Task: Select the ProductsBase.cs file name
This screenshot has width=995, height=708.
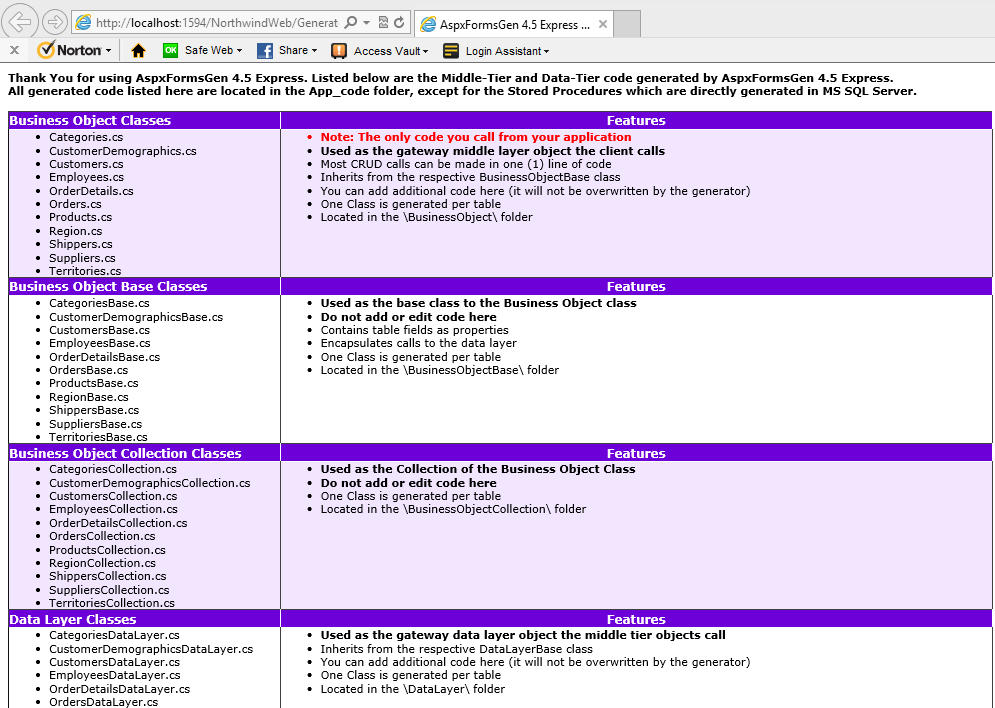Action: (94, 383)
